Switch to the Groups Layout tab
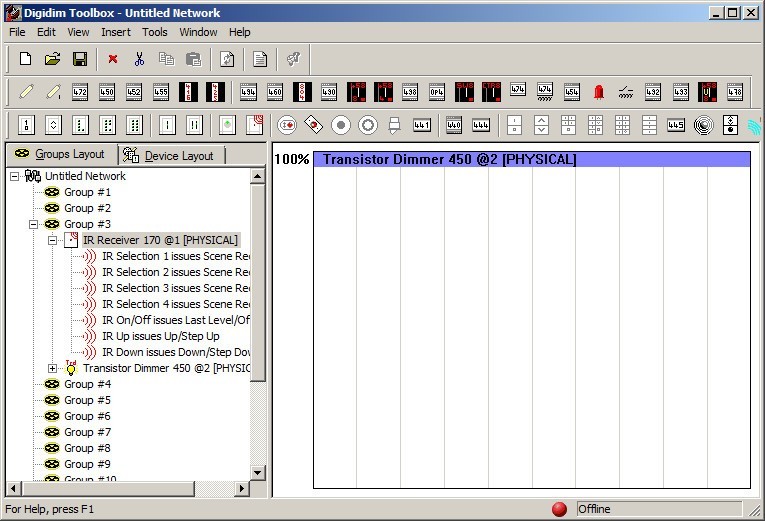This screenshot has width=765, height=521. pos(61,154)
